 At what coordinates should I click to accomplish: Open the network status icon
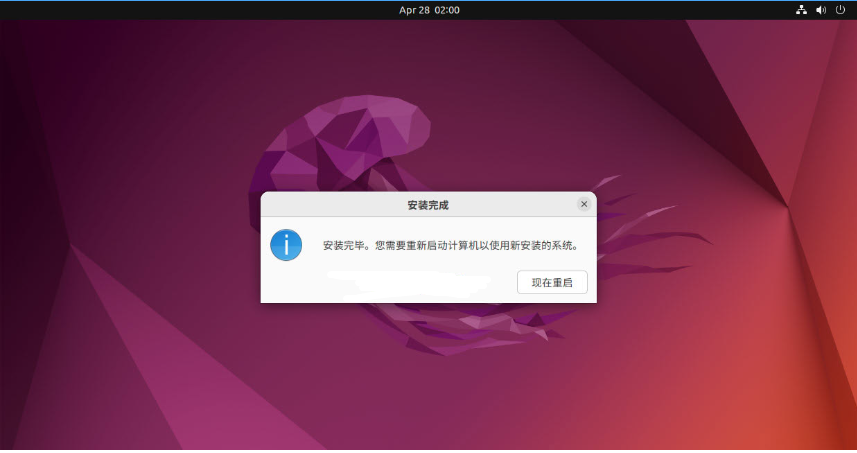click(801, 10)
